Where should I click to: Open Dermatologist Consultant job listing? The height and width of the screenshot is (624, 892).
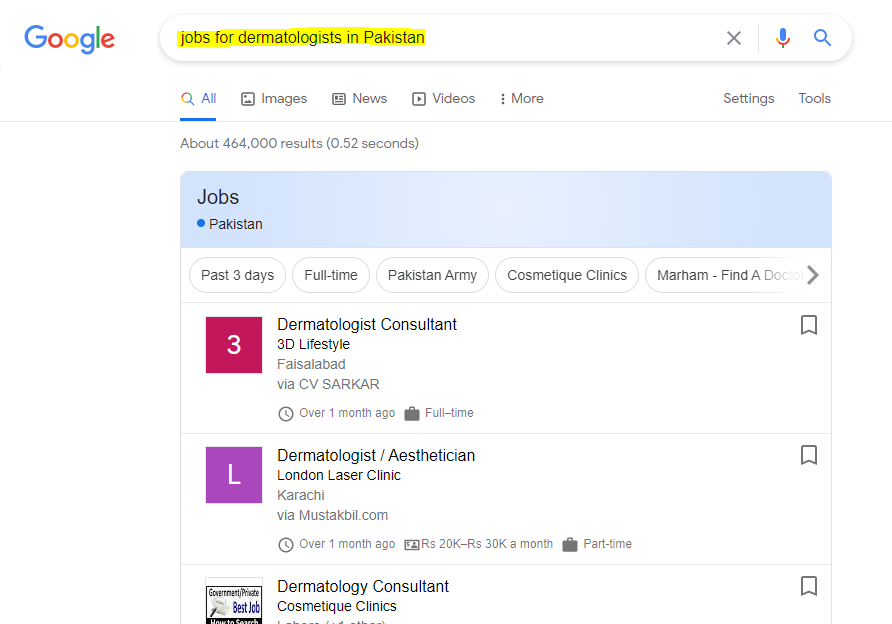(367, 324)
